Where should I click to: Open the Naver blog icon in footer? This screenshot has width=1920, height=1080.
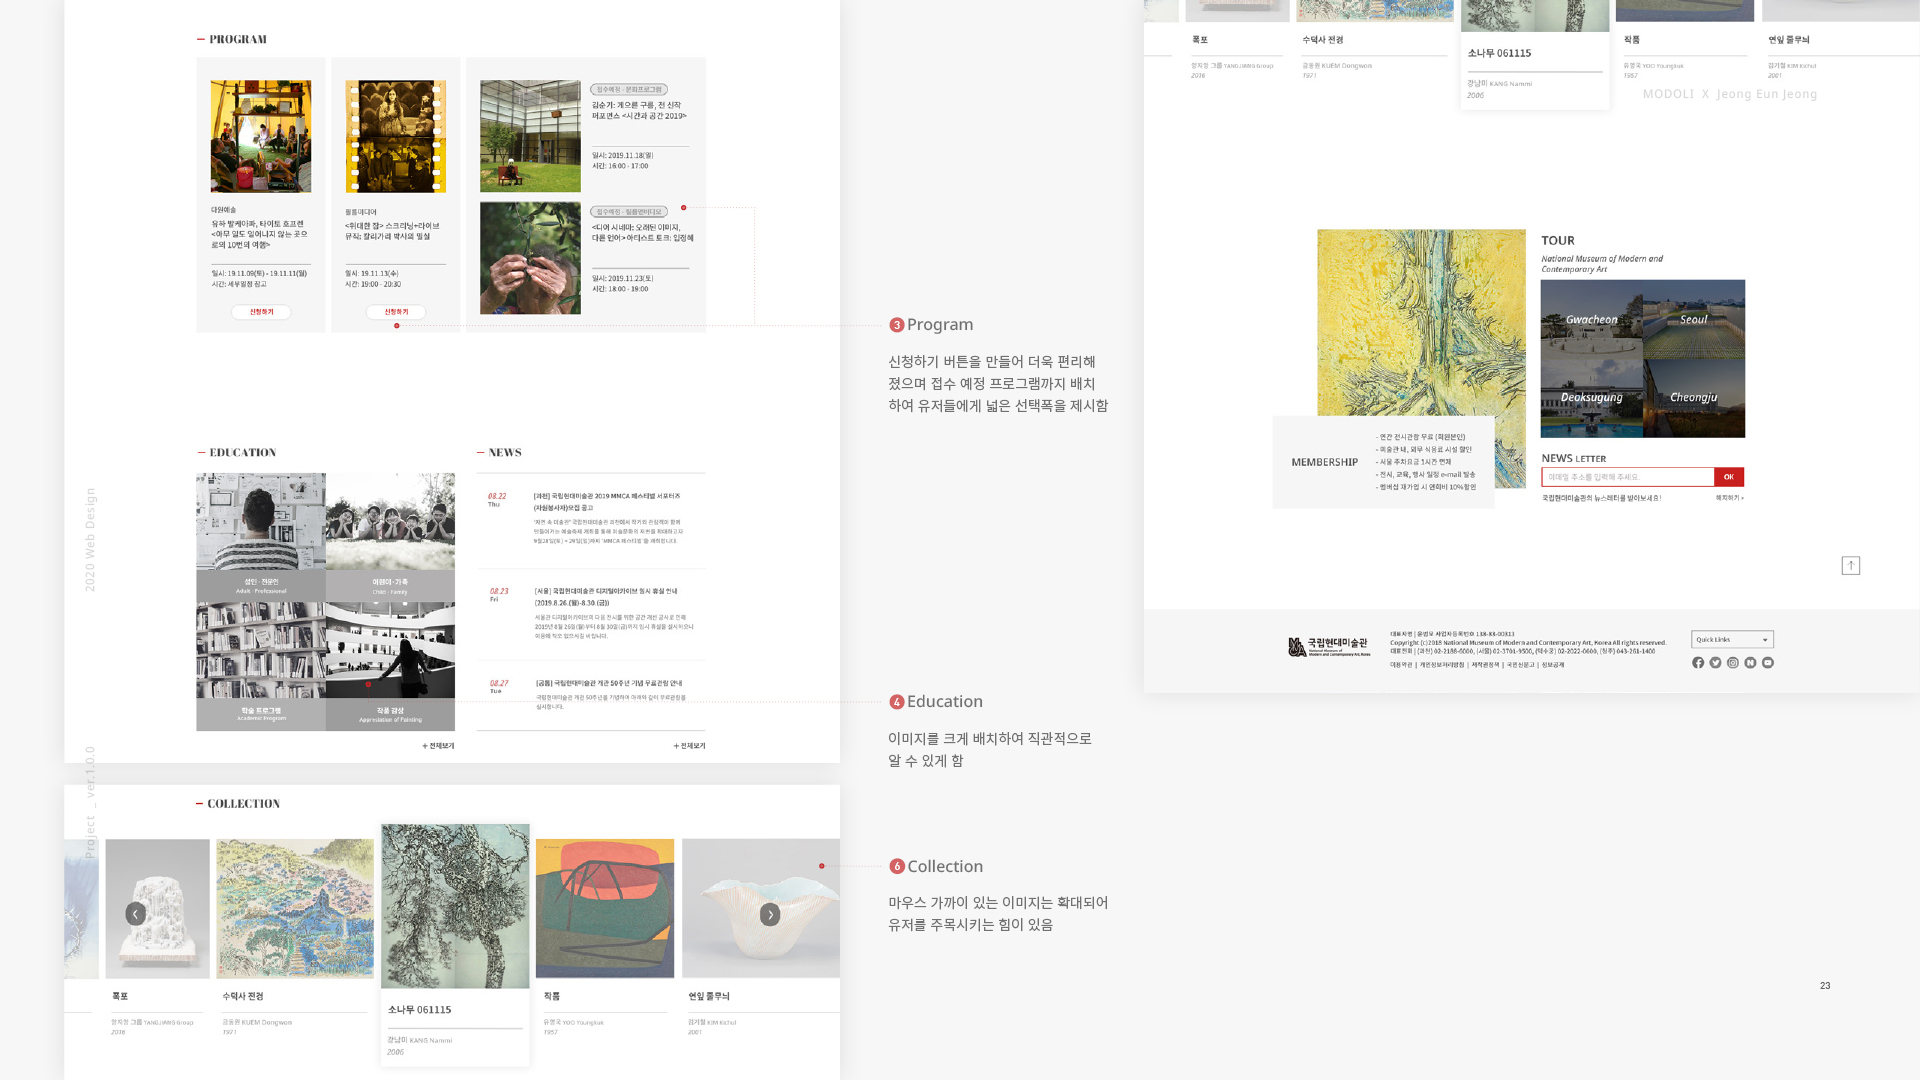point(1750,663)
